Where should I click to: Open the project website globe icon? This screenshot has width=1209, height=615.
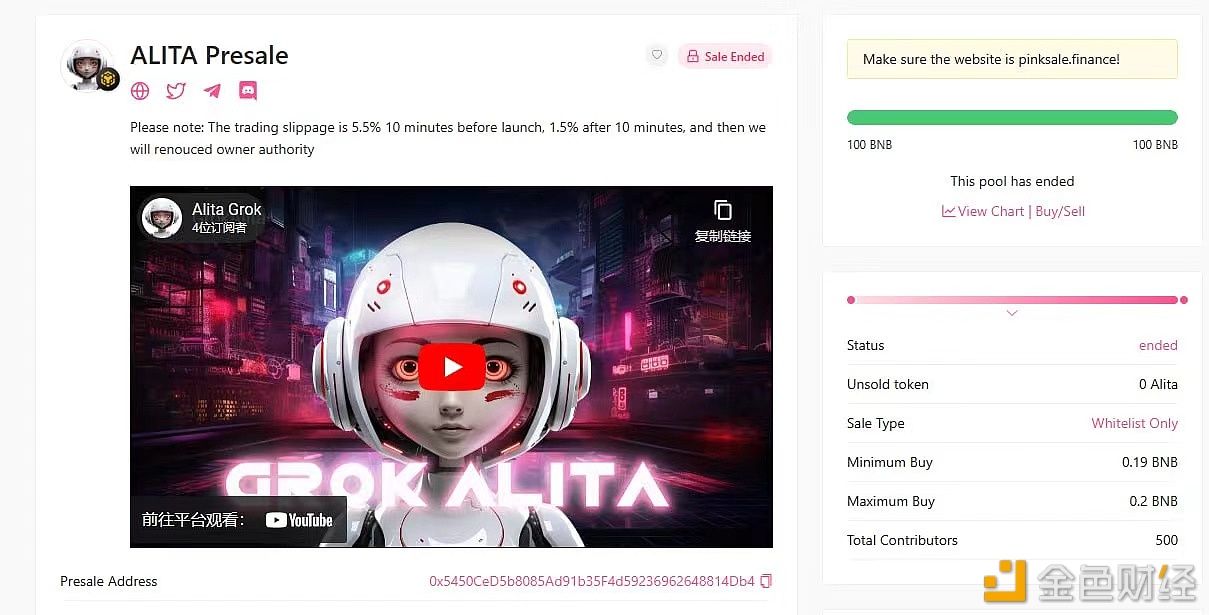140,91
